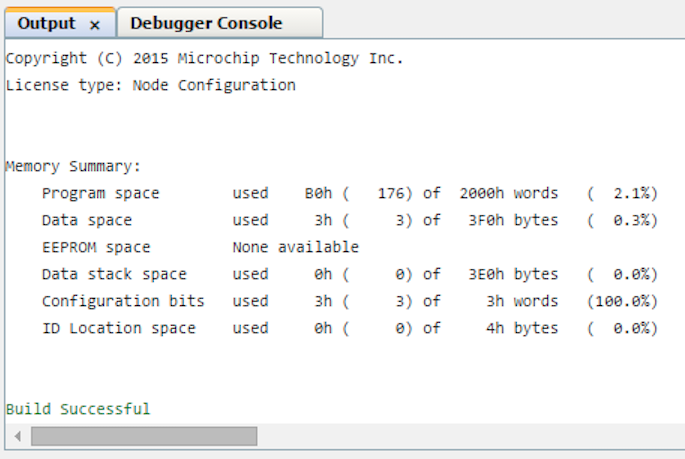Click the ID Location space row label
This screenshot has height=459, width=685.
tap(119, 328)
